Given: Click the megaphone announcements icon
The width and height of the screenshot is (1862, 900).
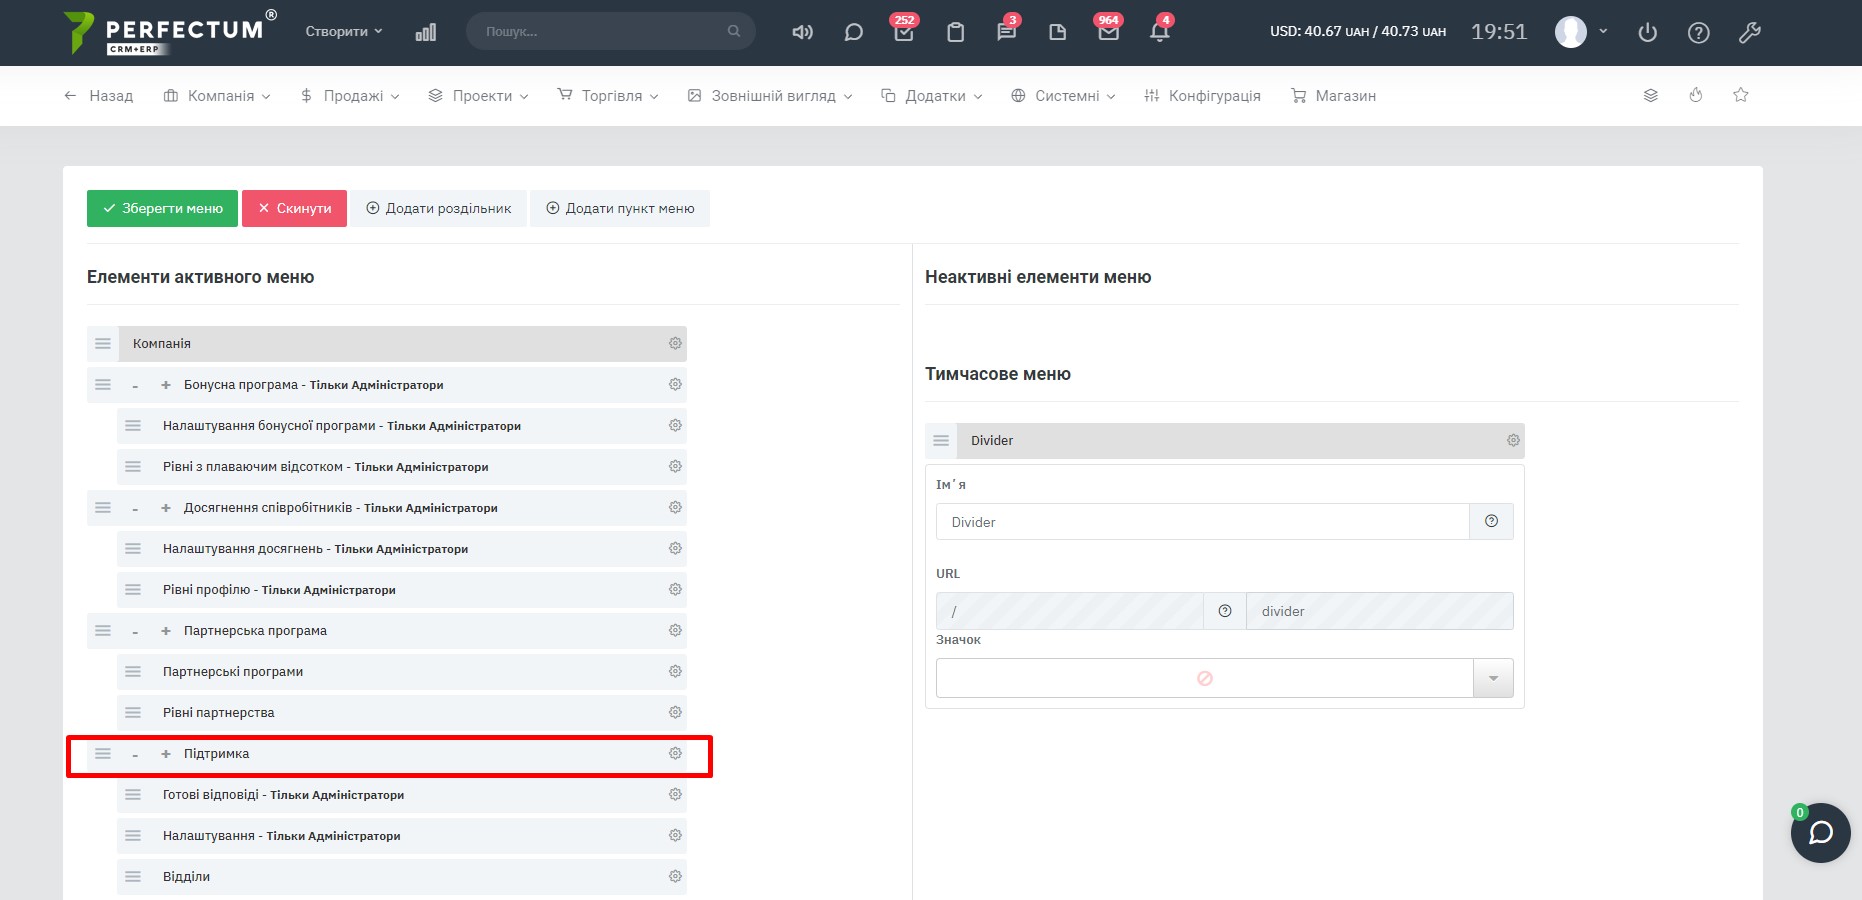Looking at the screenshot, I should 802,32.
